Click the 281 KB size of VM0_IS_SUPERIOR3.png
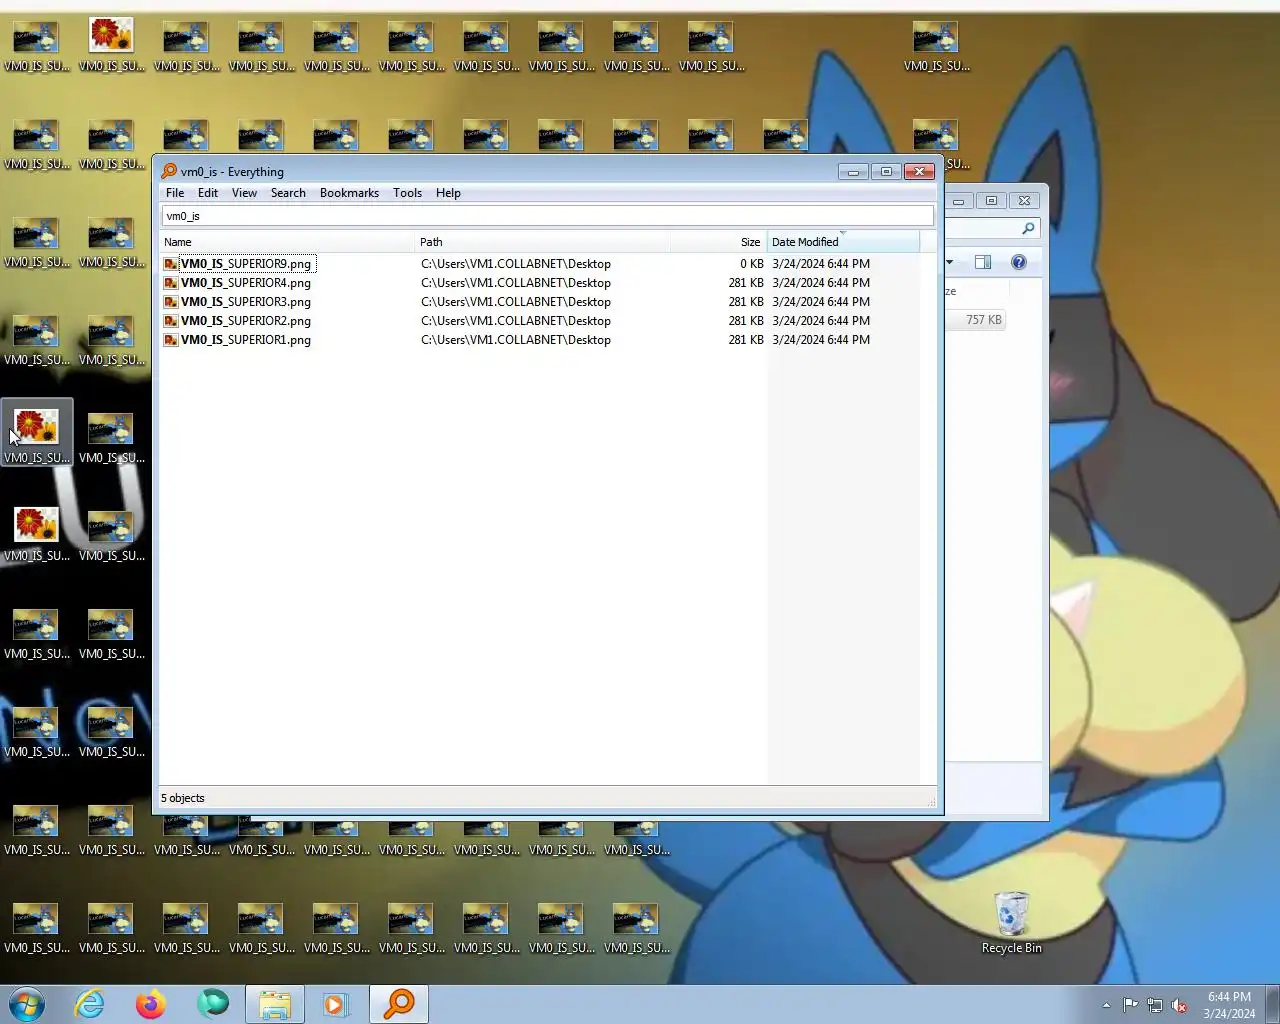 coord(746,302)
